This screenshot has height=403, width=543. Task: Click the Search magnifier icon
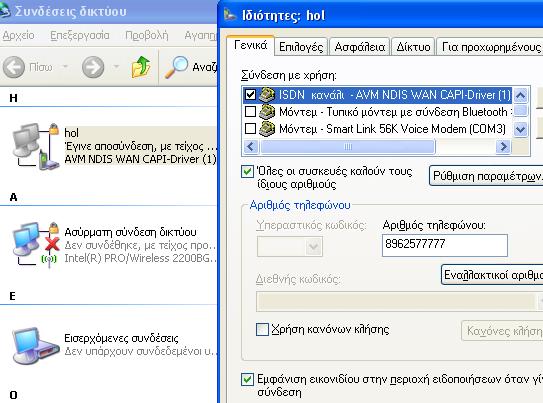(176, 66)
